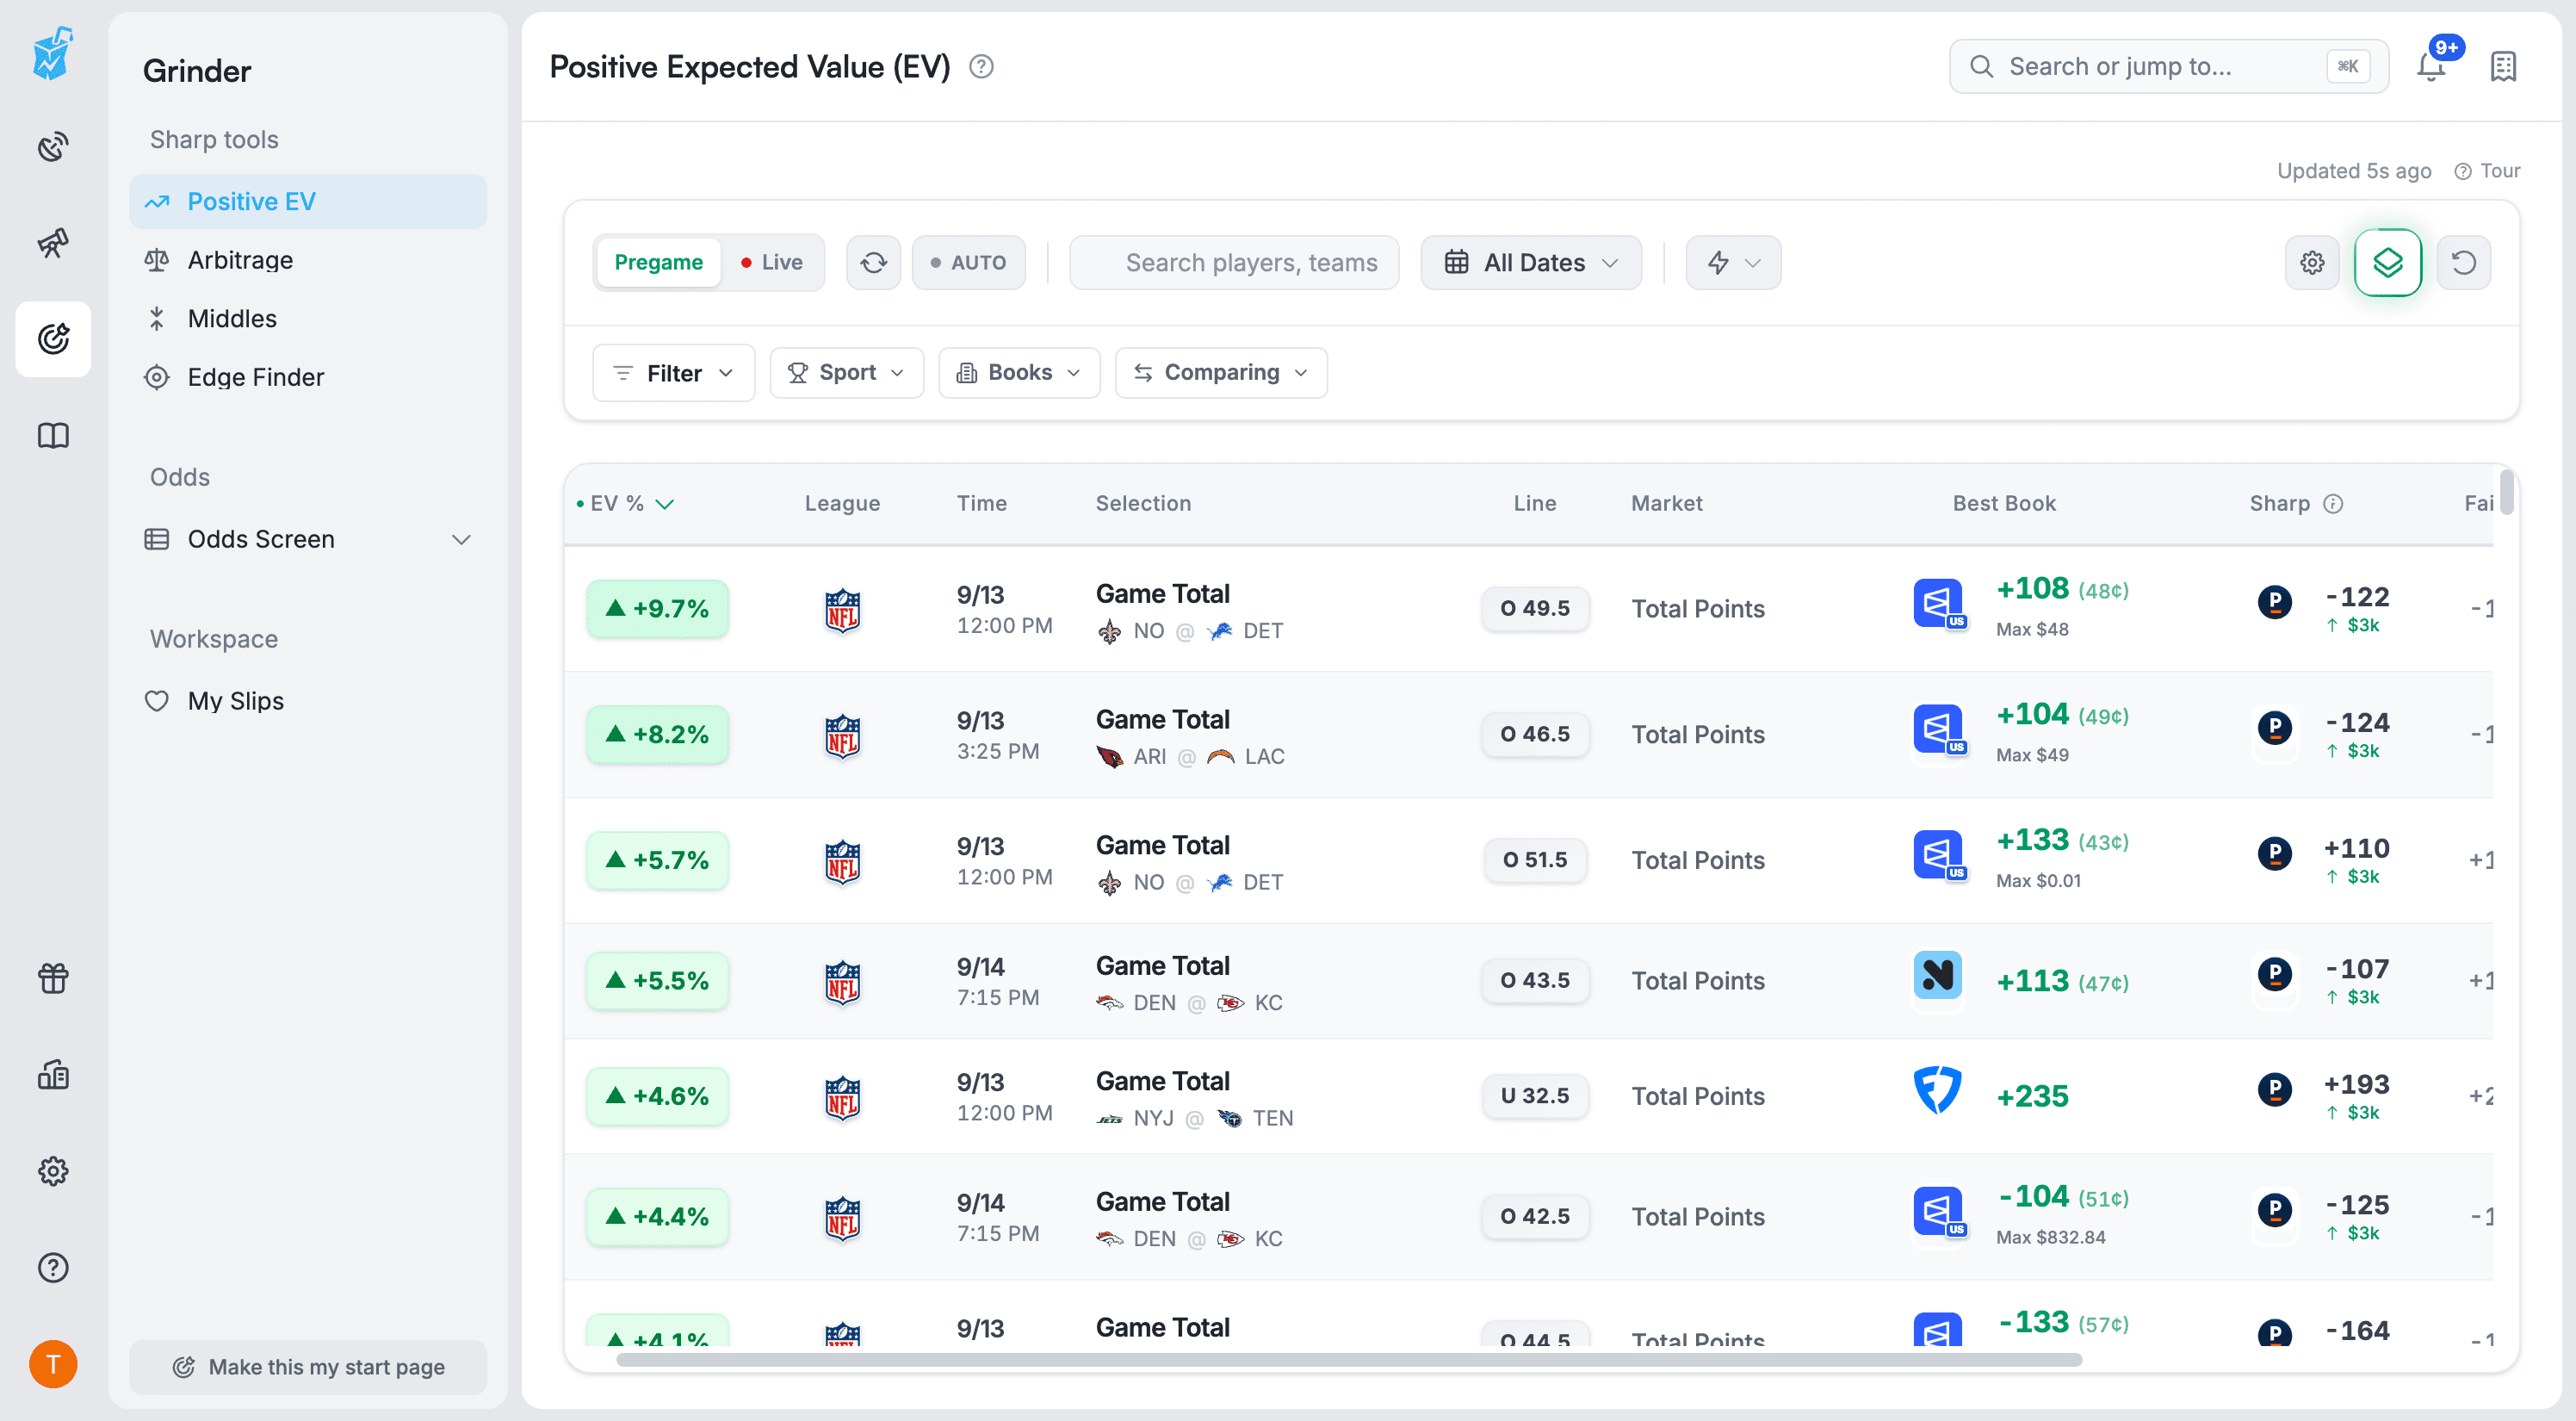Click the help icon beside Positive Expected Value
The image size is (2576, 1421).
click(x=981, y=67)
